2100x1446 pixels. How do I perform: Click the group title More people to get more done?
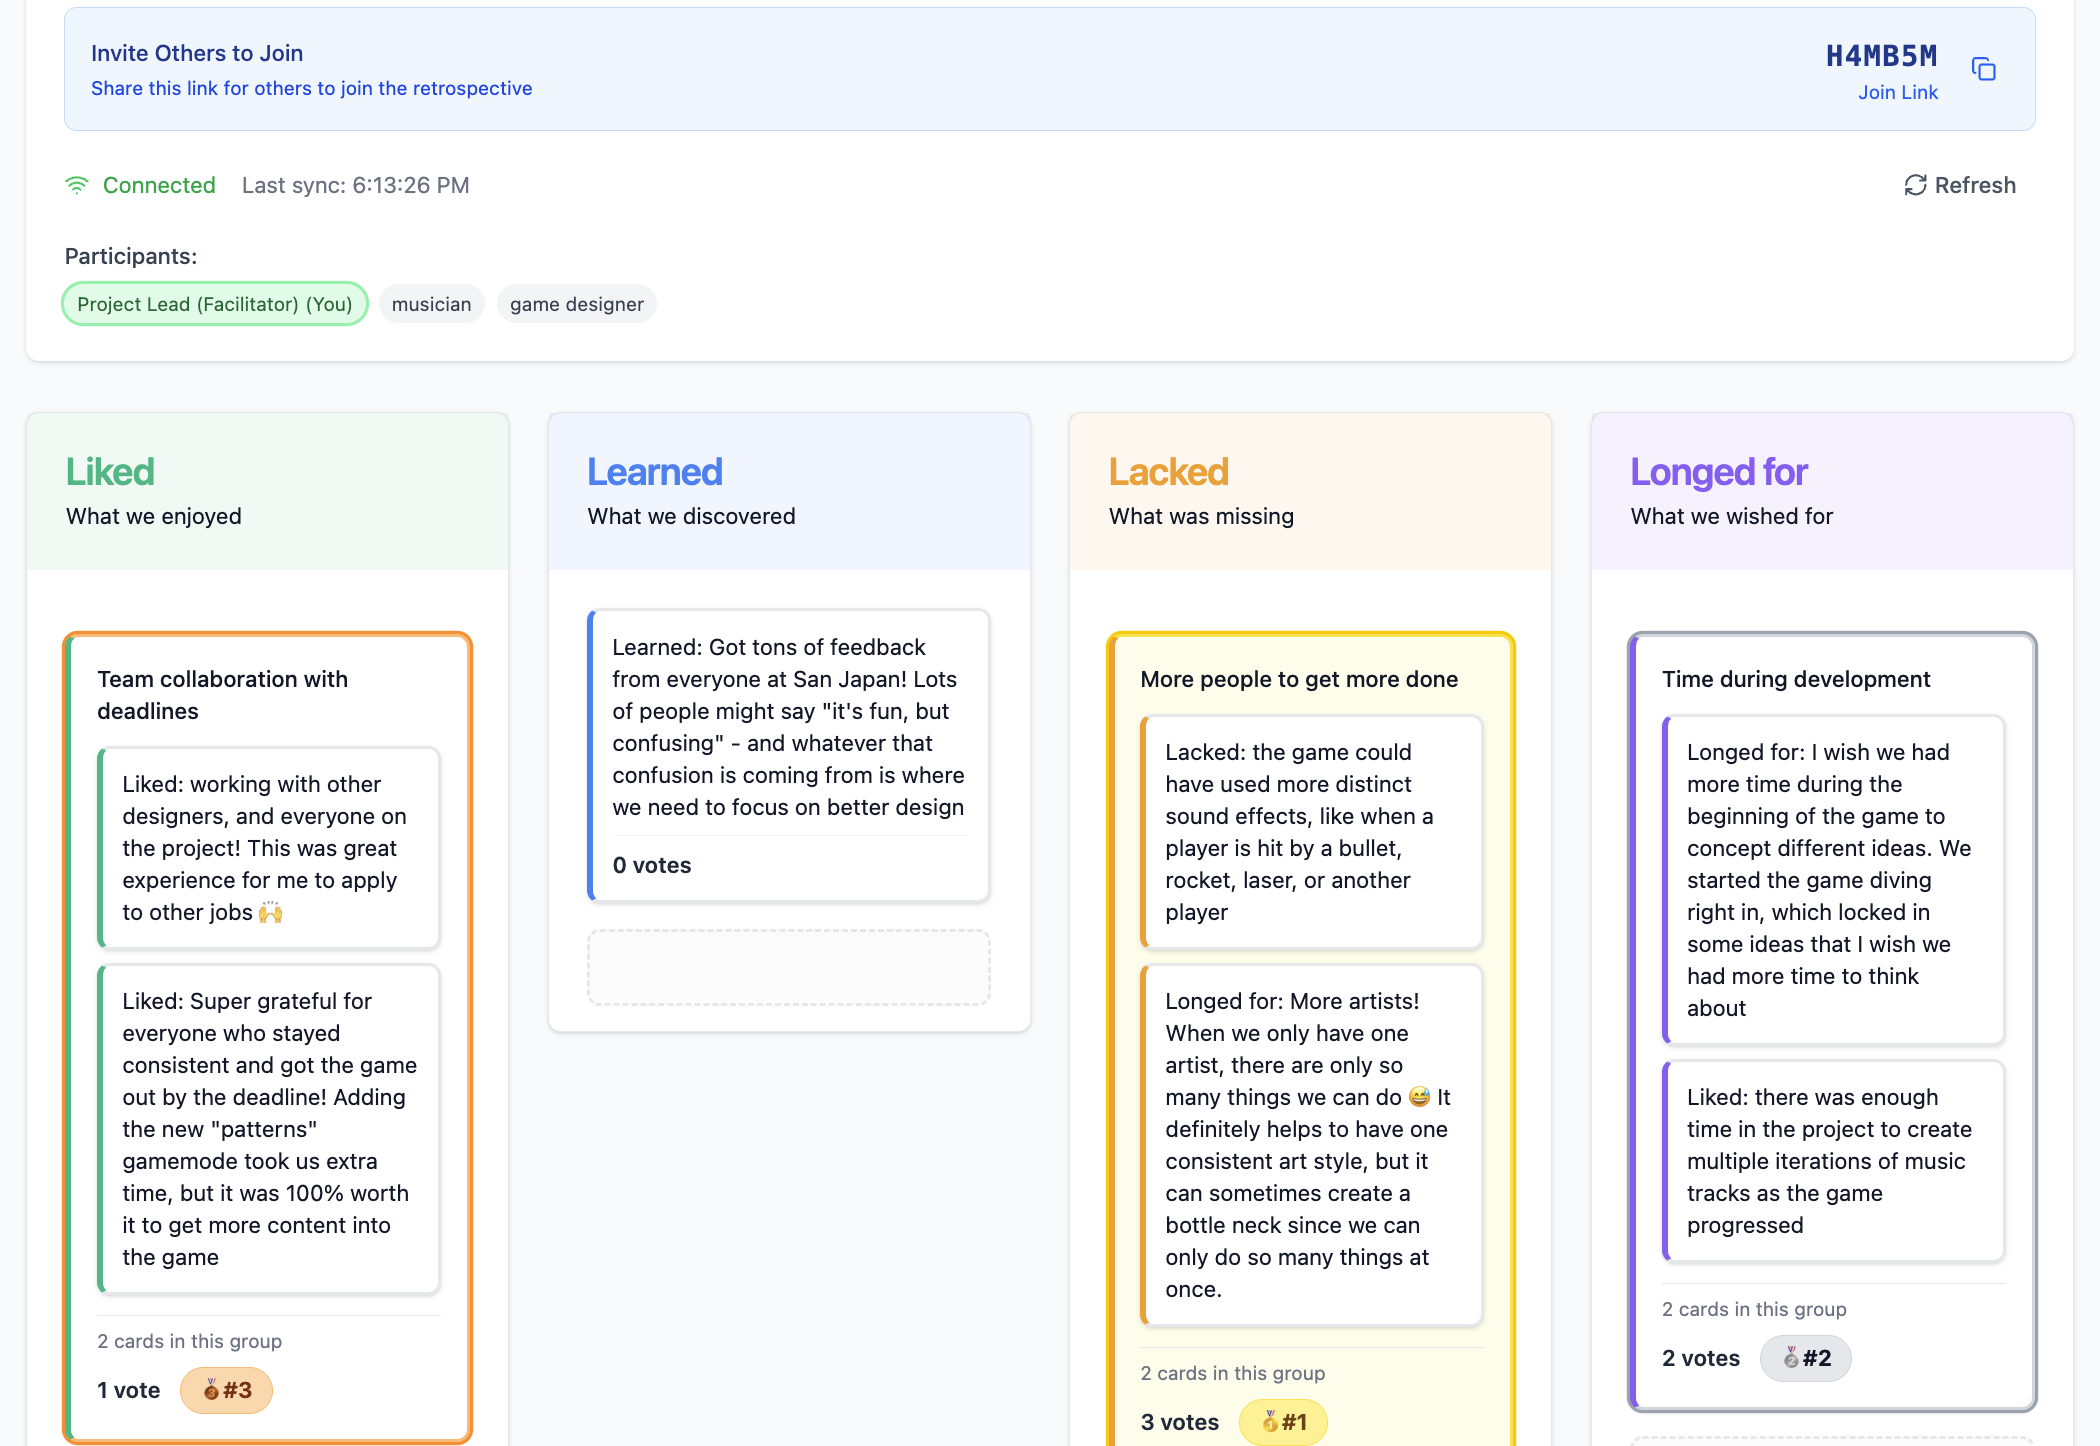click(1298, 679)
